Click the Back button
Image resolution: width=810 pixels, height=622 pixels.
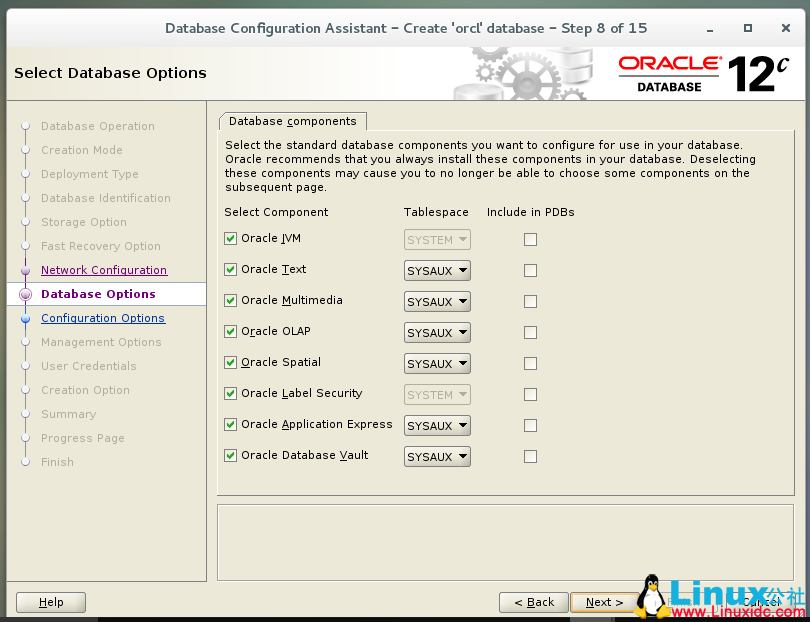pyautogui.click(x=534, y=602)
